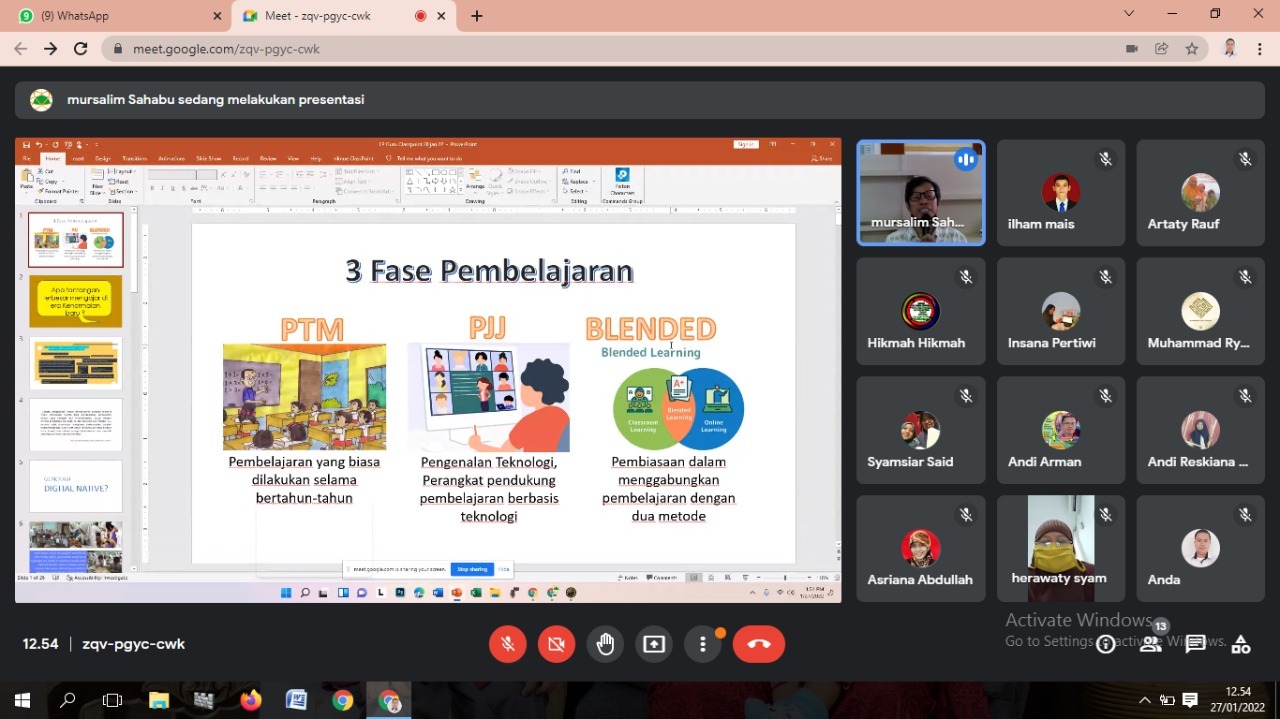Unmute the microphone in Meet controls
Screen dimensions: 1280x719
click(x=508, y=644)
